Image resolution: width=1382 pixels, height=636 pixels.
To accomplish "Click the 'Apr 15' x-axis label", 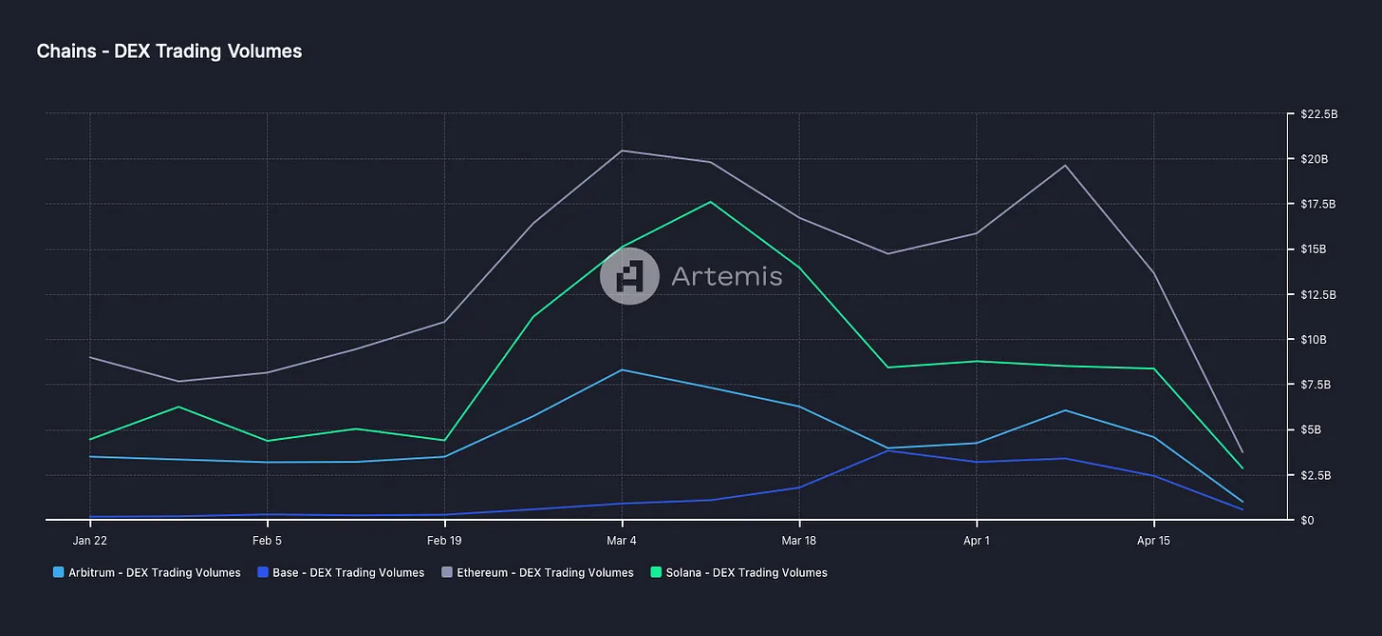I will (x=1153, y=541).
